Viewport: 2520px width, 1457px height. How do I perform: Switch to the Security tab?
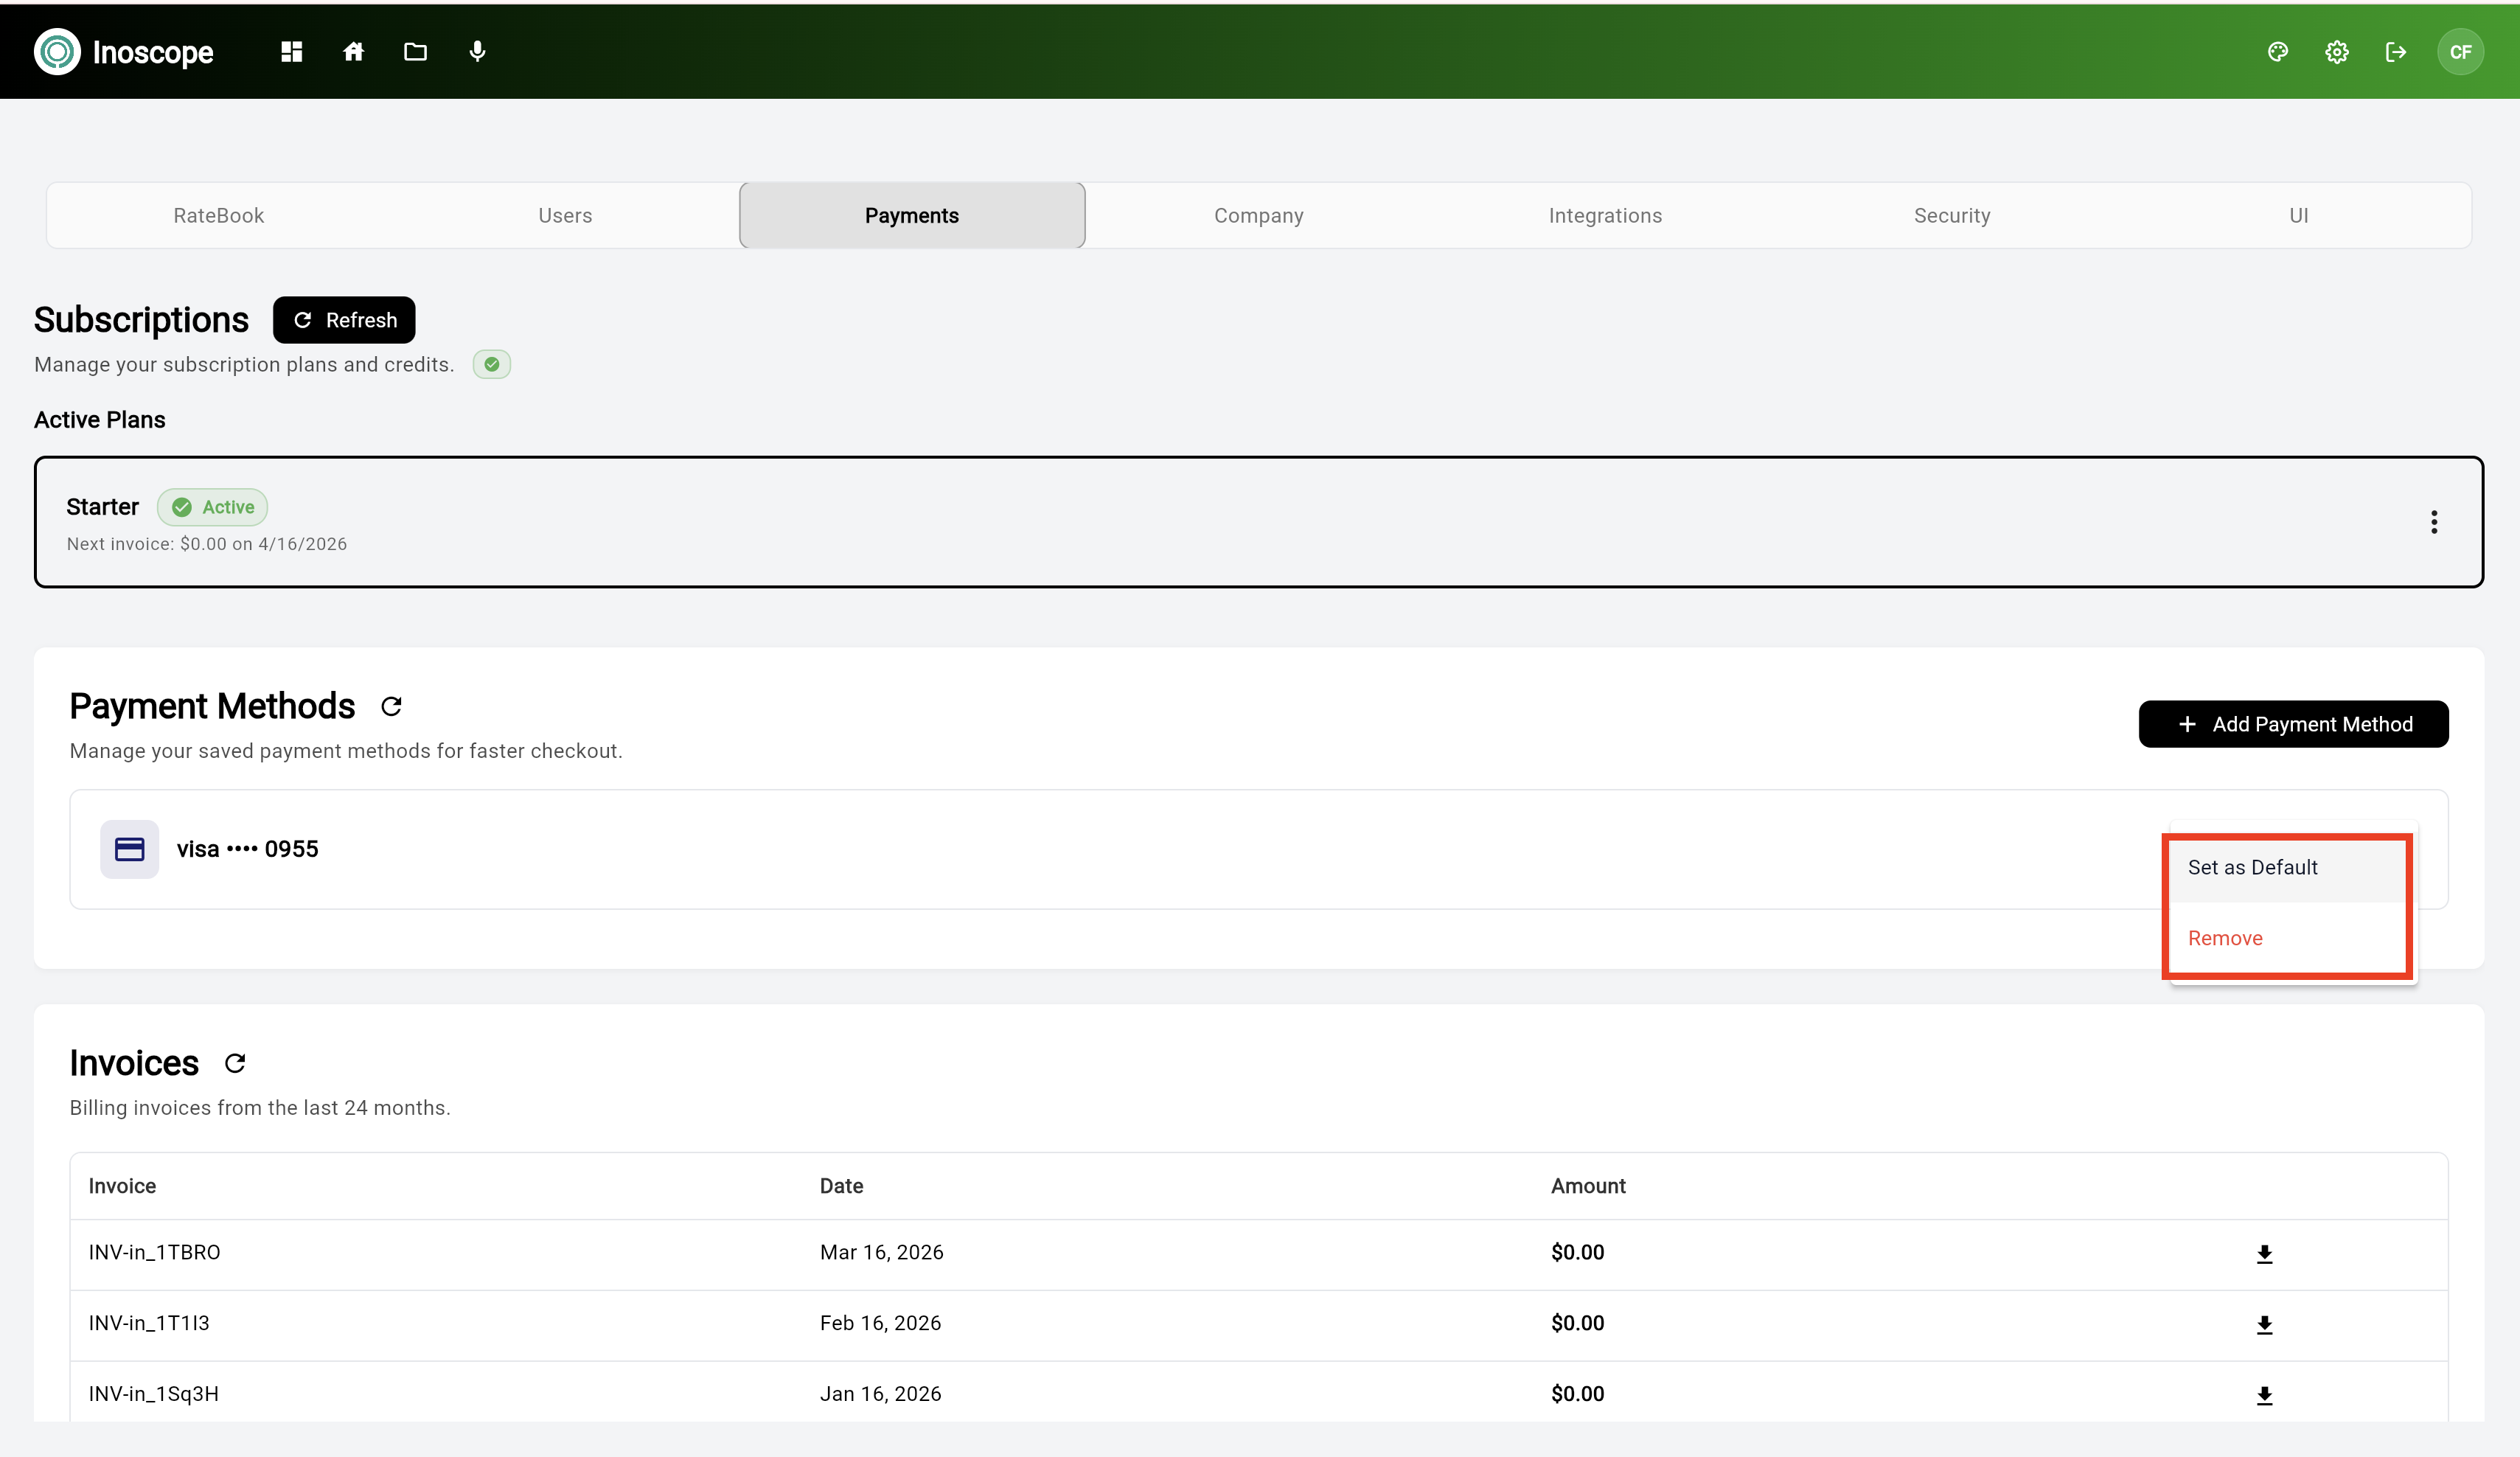[1951, 214]
